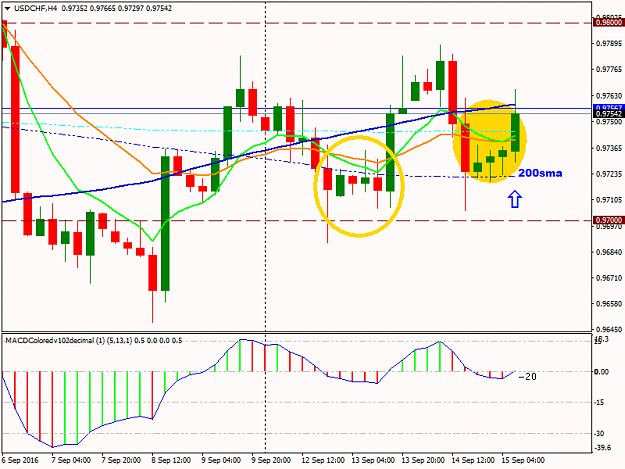Click the 9 Sep 04:00 time label

[x=221, y=460]
